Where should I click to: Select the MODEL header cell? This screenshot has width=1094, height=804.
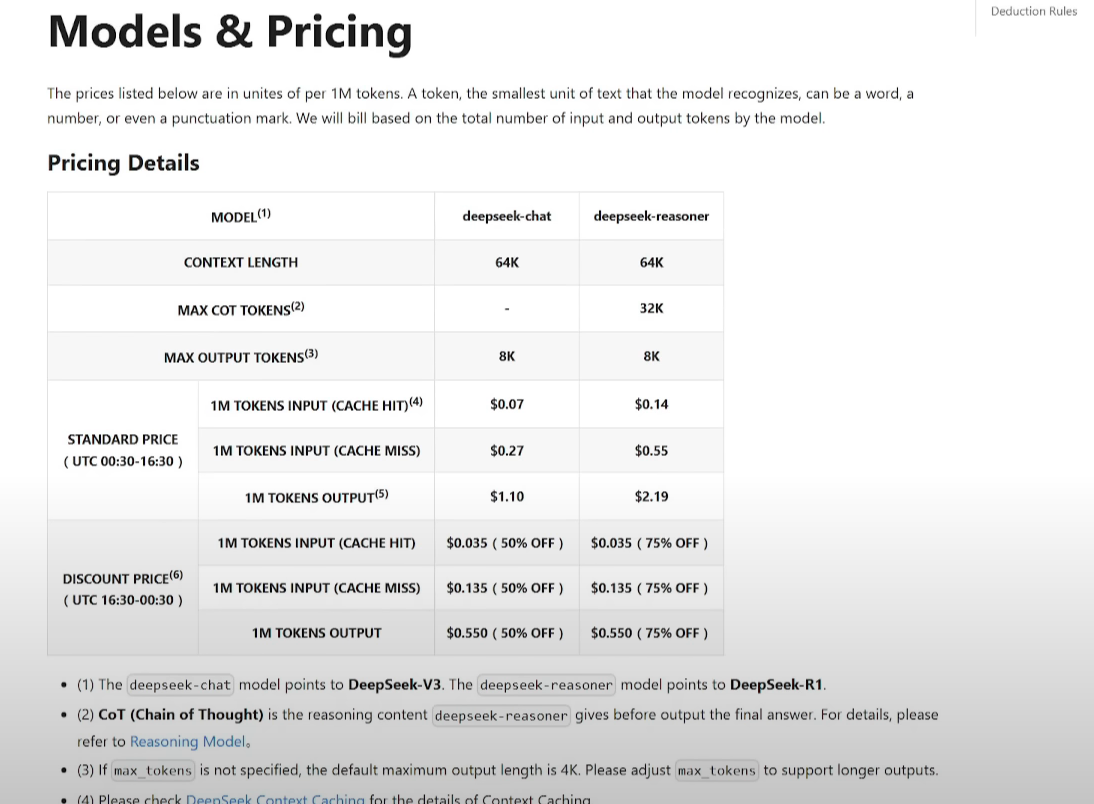pos(240,216)
